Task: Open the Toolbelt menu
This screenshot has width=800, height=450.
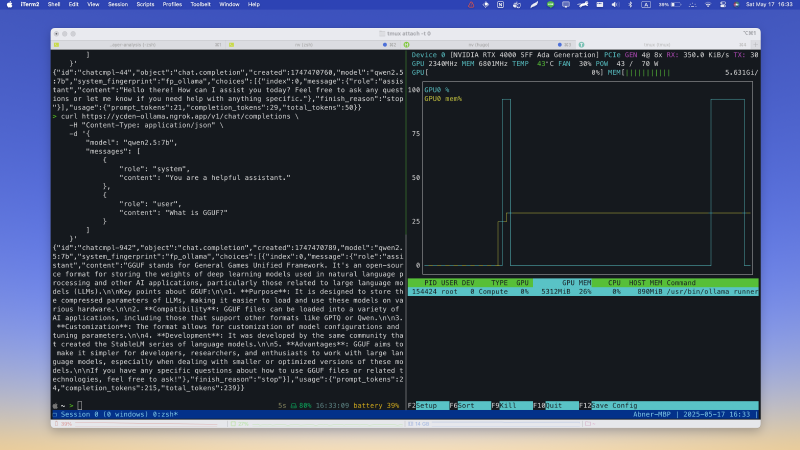Action: coord(201,5)
